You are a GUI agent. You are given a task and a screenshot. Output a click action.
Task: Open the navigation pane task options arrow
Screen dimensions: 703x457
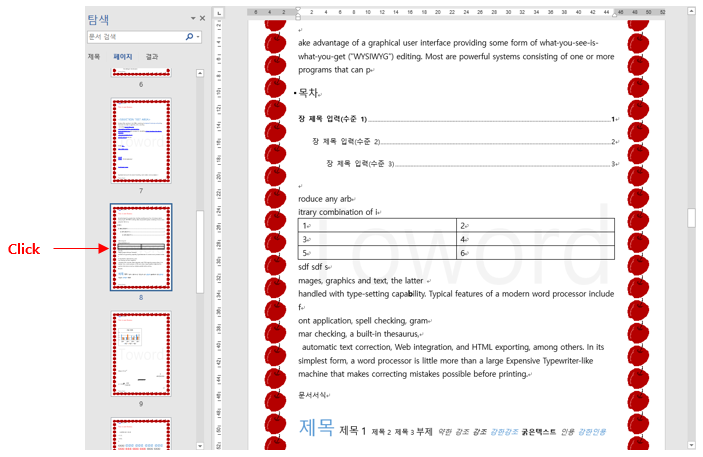(193, 18)
